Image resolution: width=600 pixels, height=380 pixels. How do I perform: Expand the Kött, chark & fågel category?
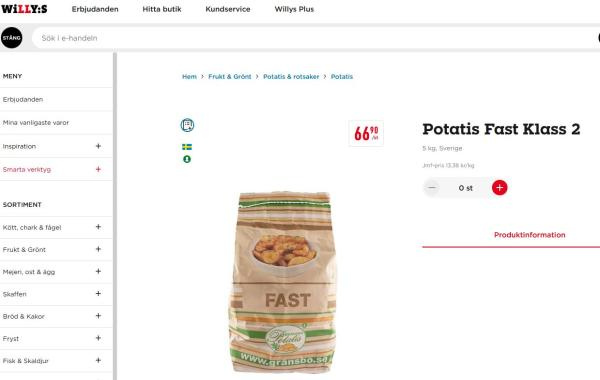tap(98, 227)
